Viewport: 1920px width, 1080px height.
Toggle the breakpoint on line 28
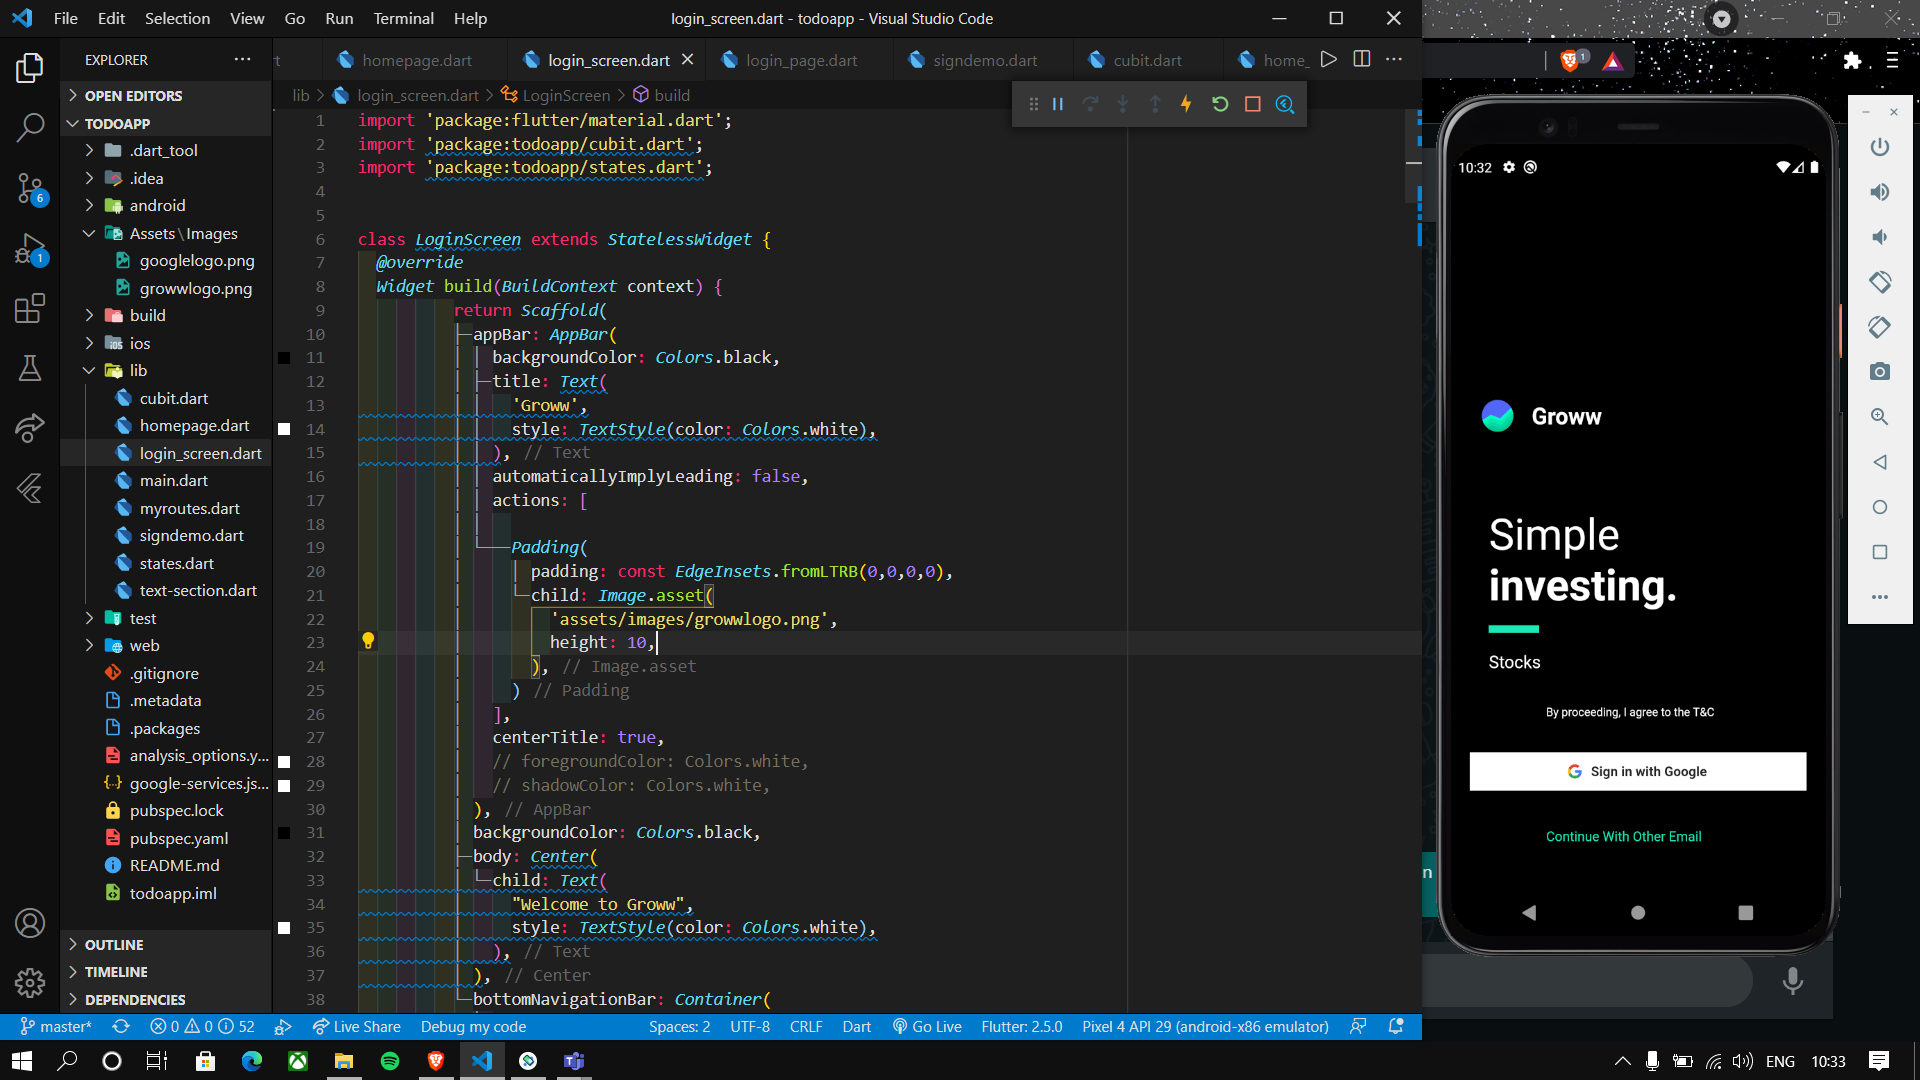[x=284, y=761]
